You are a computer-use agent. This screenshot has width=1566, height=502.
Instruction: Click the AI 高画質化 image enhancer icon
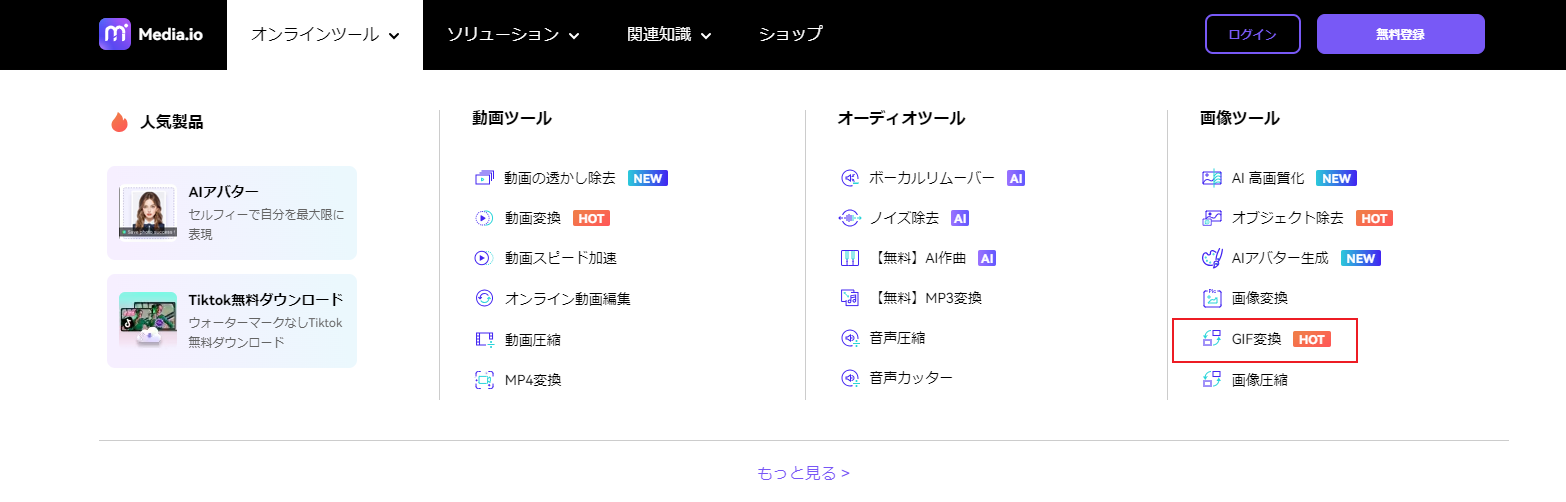(x=1212, y=178)
